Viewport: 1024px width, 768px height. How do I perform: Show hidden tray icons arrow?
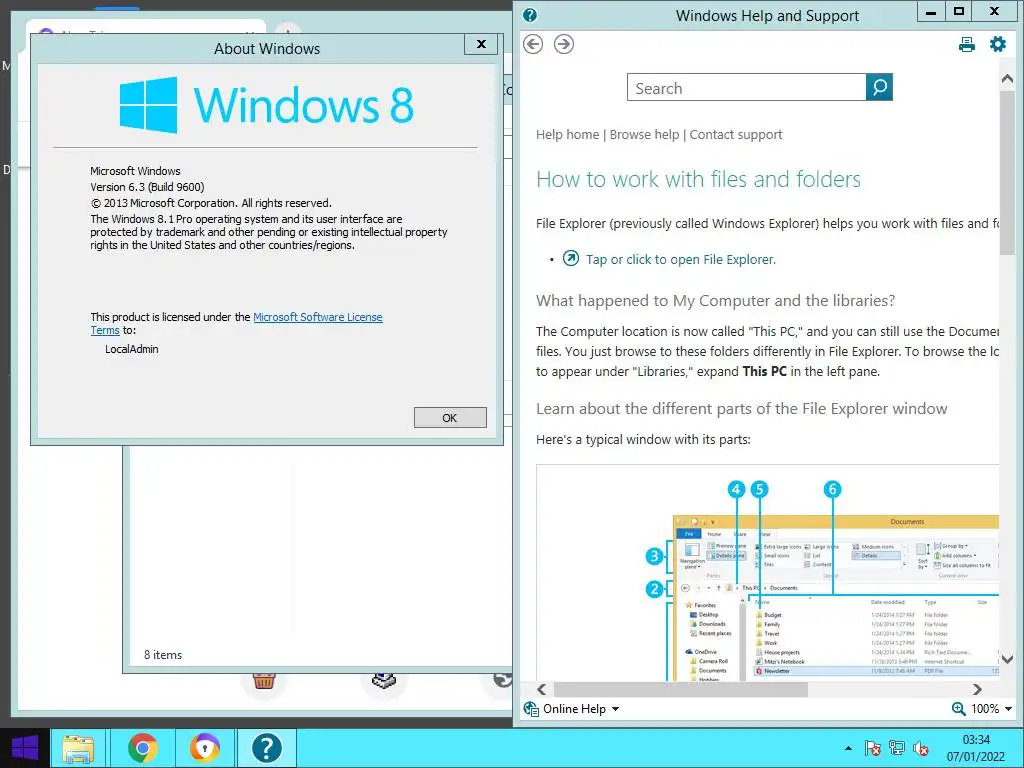[x=848, y=748]
